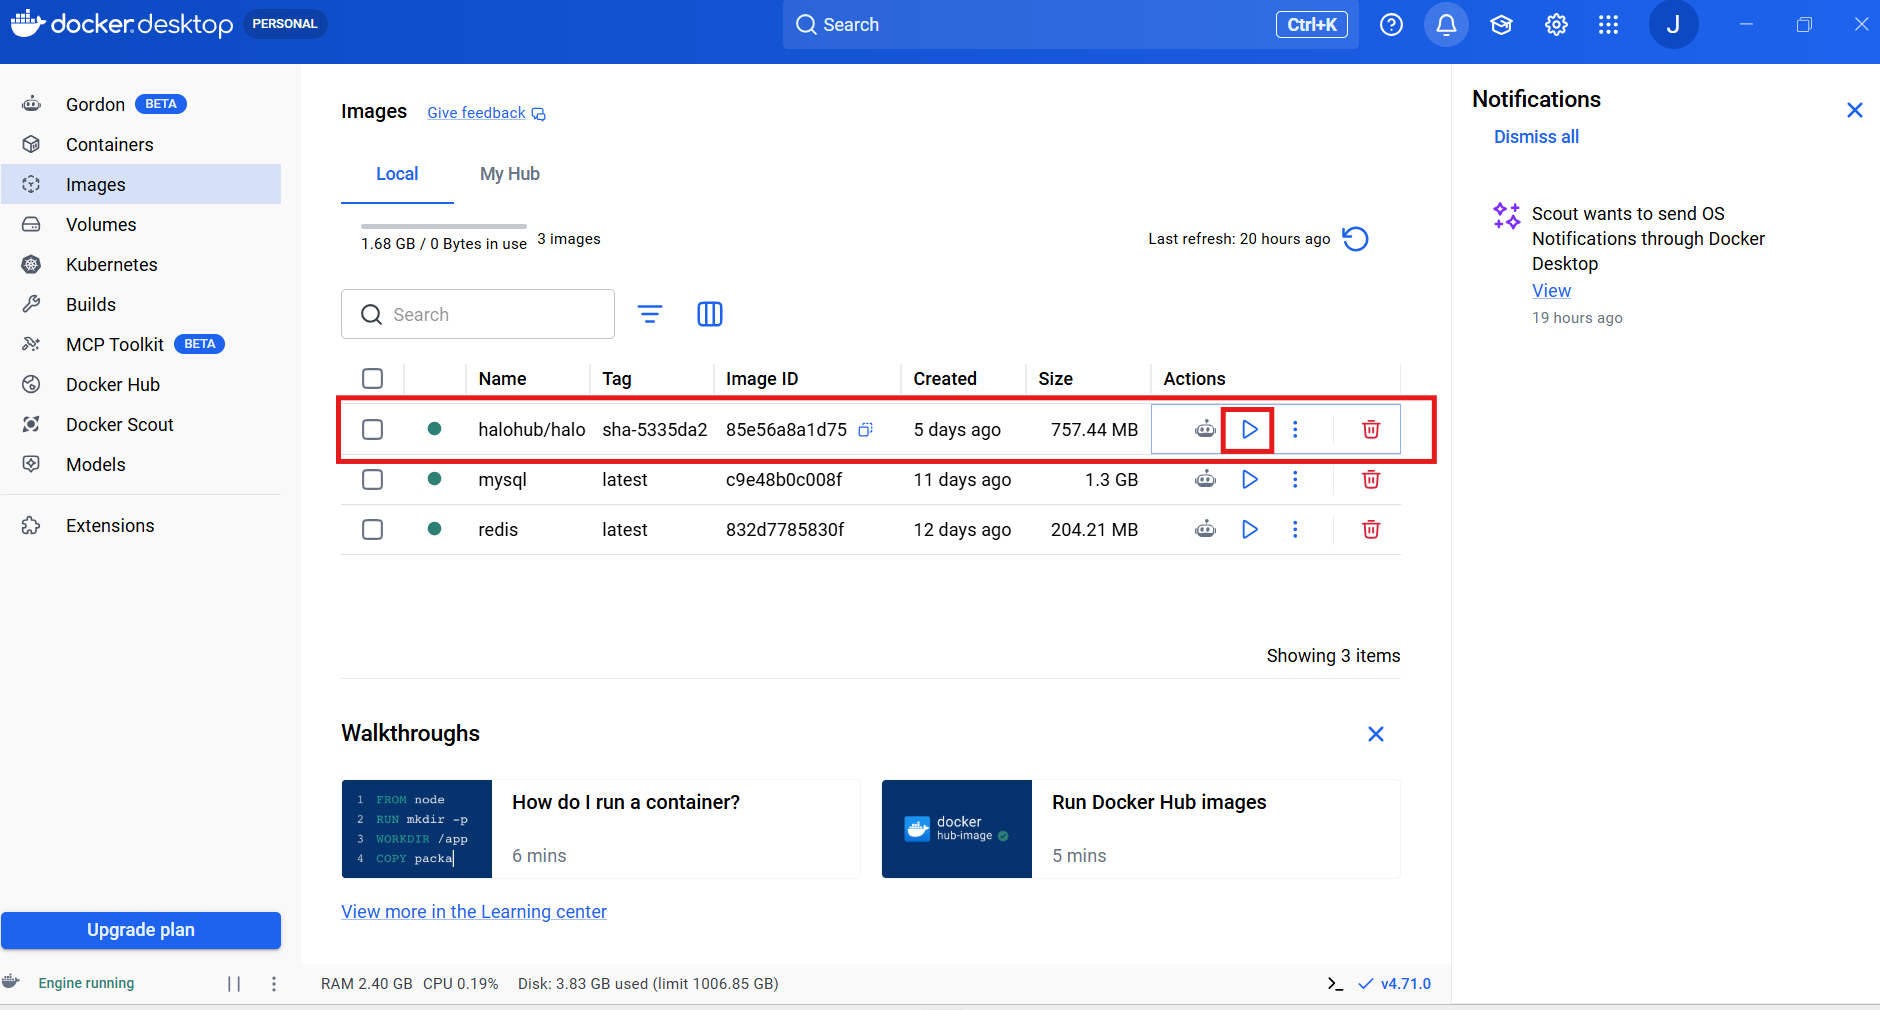Delete the redis image
This screenshot has width=1880, height=1010.
[1371, 529]
